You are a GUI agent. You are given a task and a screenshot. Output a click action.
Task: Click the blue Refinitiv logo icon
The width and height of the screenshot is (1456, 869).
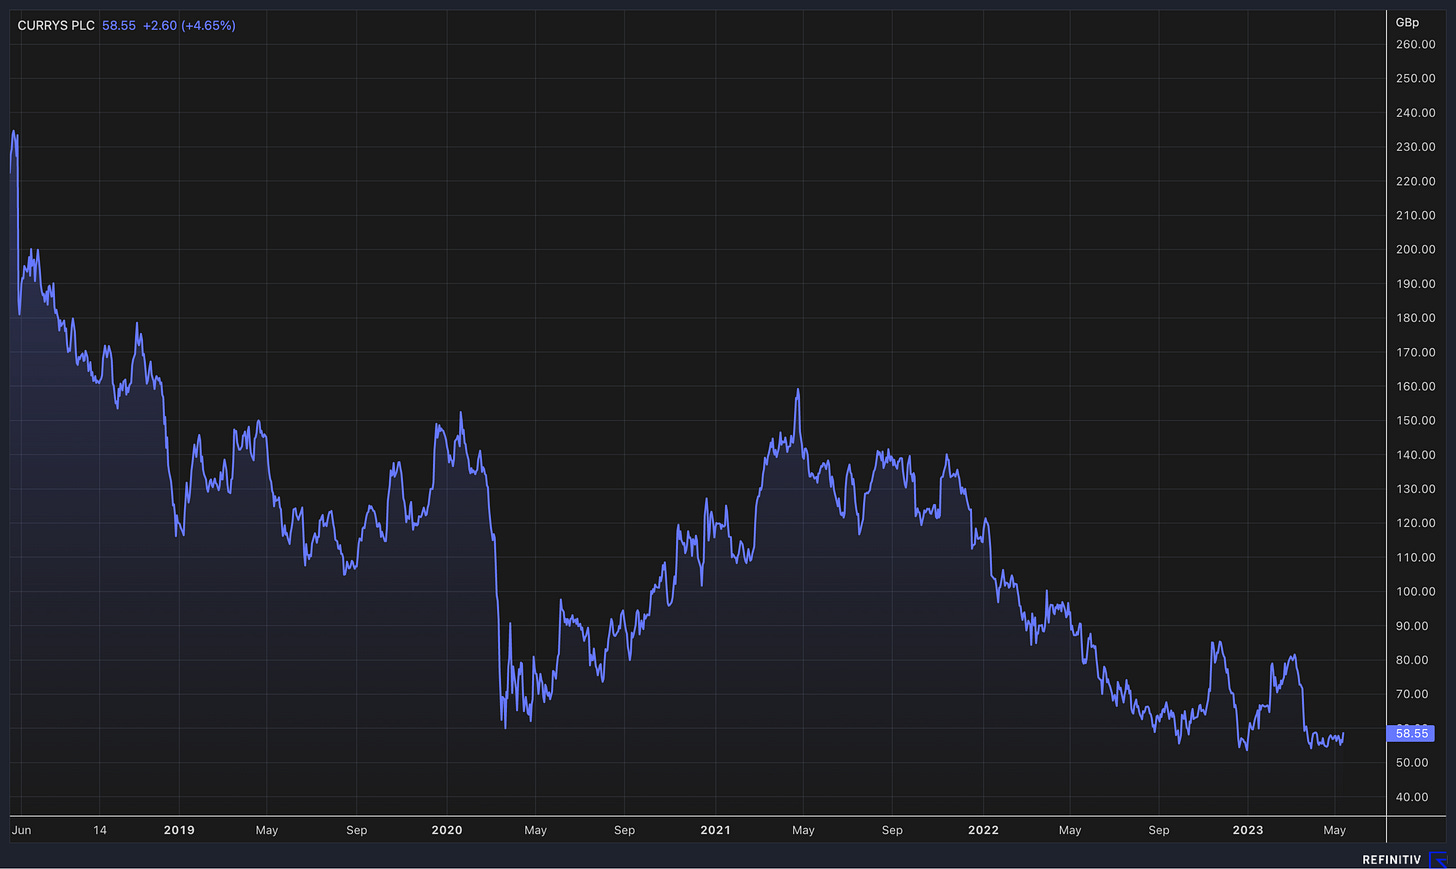[x=1438, y=859]
